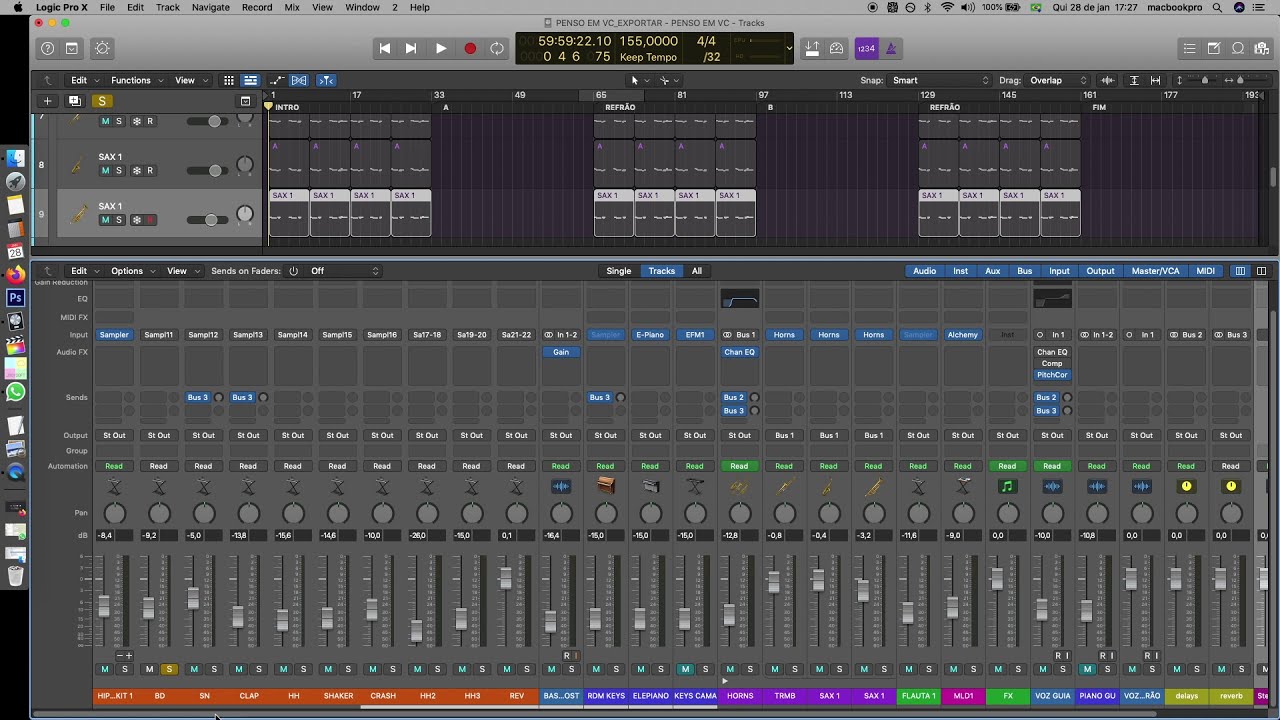Open the Mixer Options menu
Screen dimensions: 1280x720
pyautogui.click(x=132, y=271)
